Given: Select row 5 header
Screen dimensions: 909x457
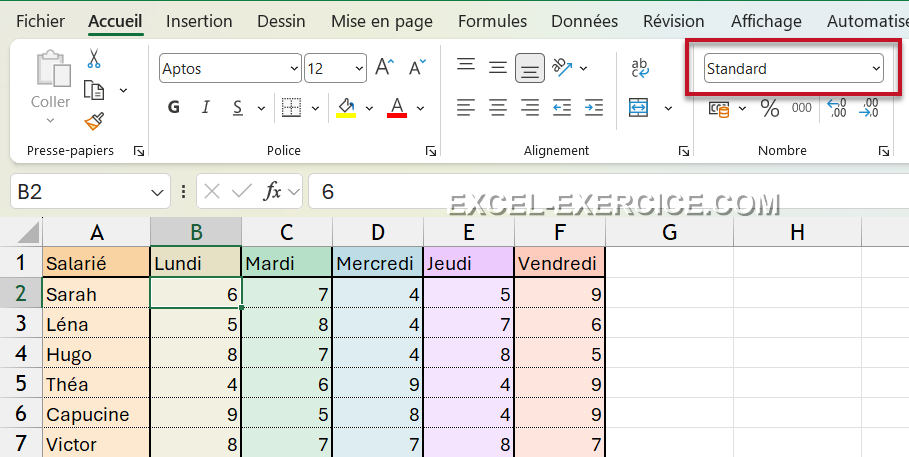Looking at the screenshot, I should [x=21, y=383].
